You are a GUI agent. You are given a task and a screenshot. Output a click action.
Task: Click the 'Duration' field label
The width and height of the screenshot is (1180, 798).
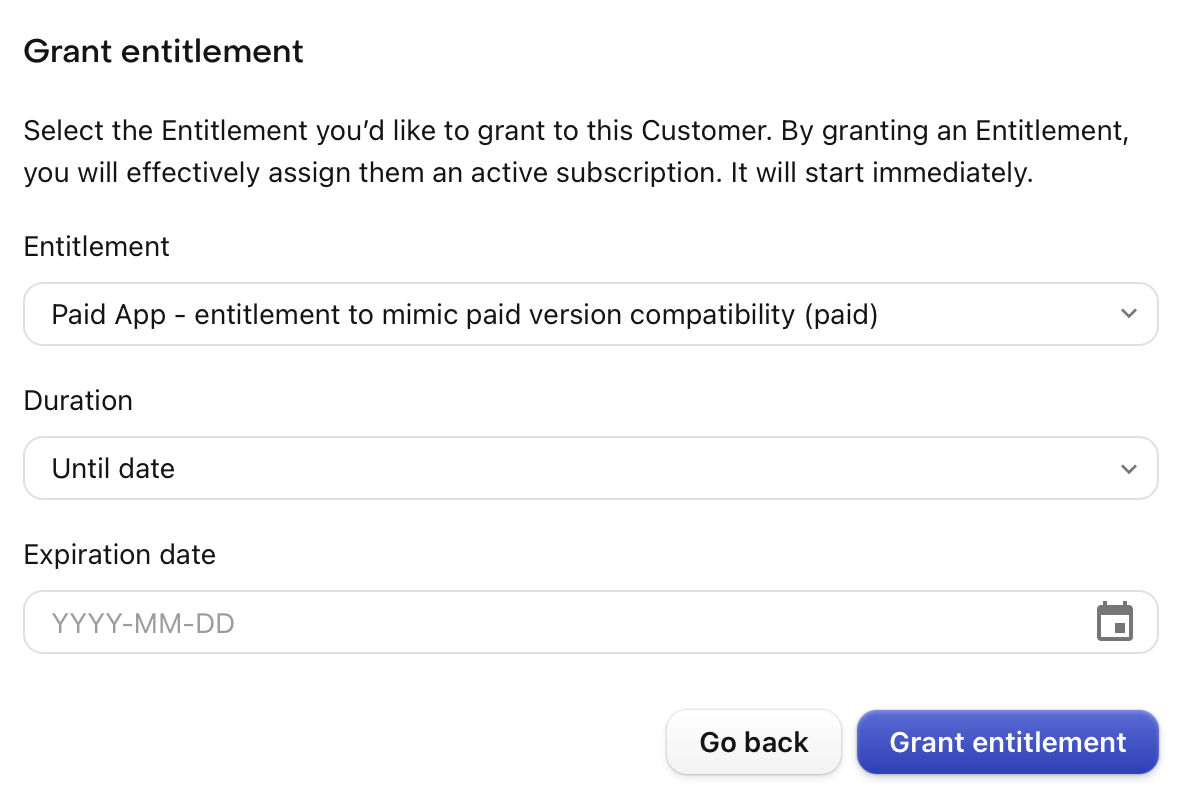tap(78, 401)
